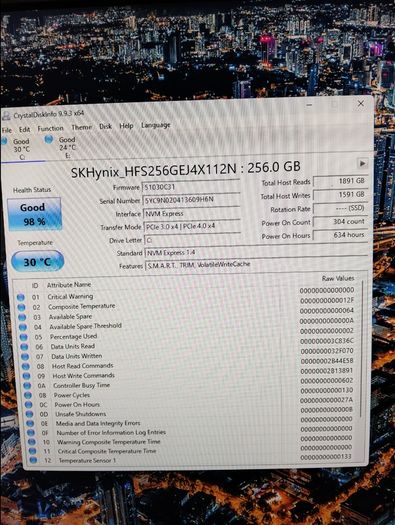
Task: Click the status circle for Unsafe Shutdowns
Action: coord(29,414)
